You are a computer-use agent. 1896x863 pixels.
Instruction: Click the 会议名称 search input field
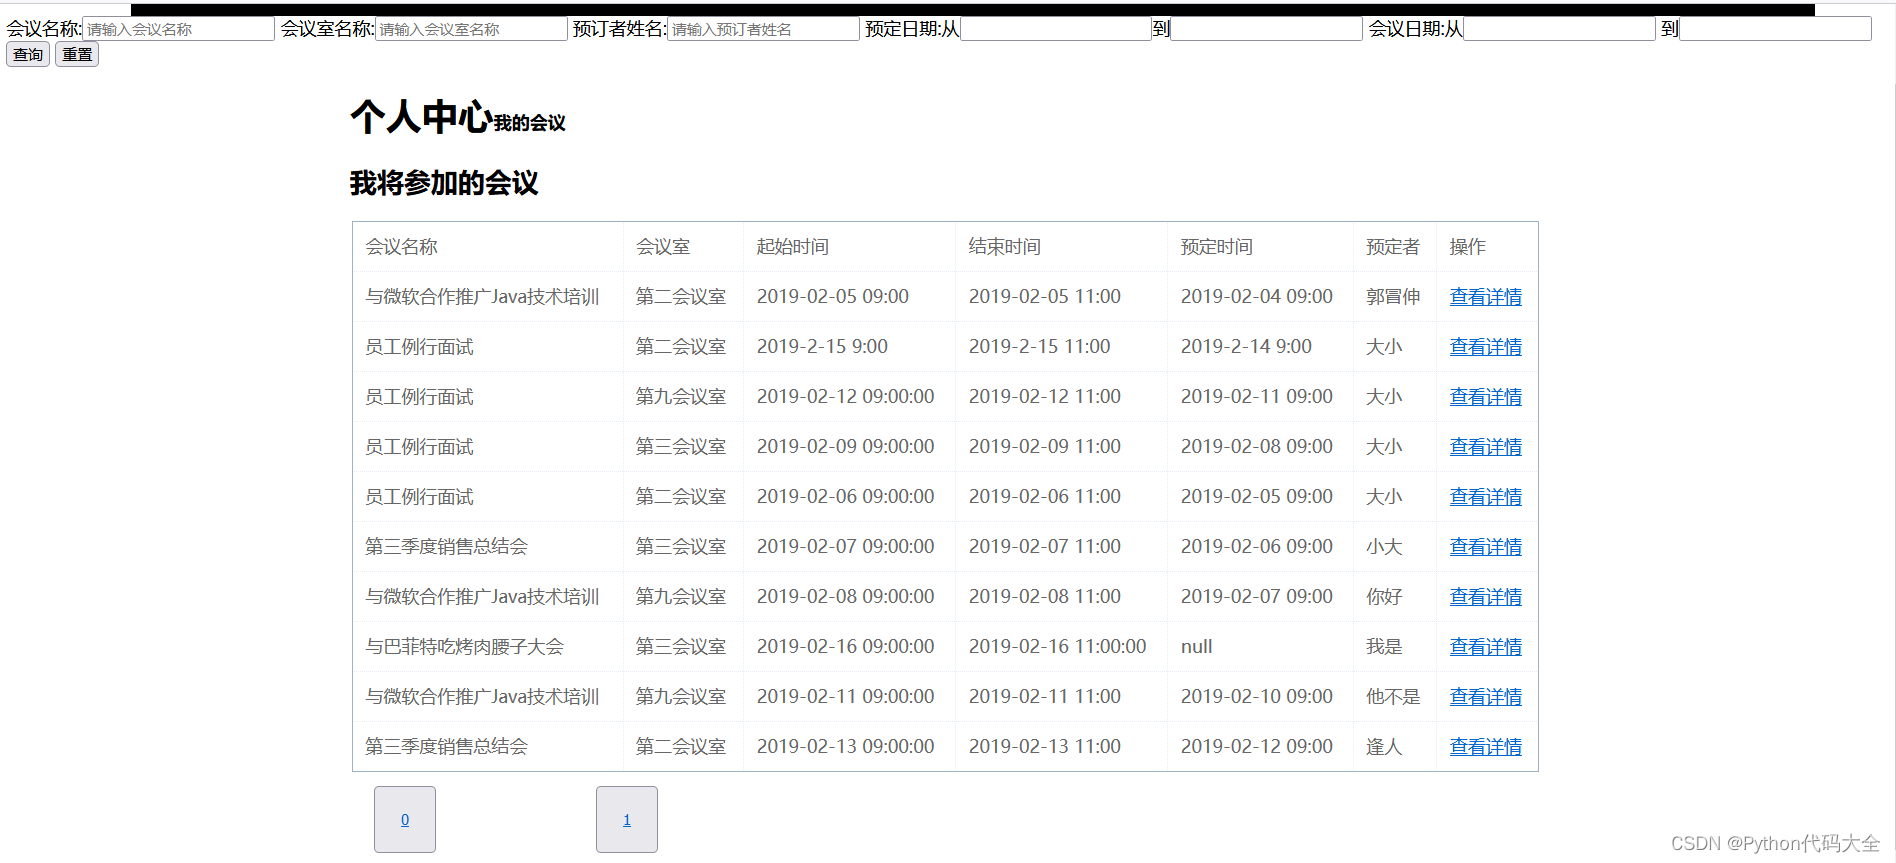[178, 29]
